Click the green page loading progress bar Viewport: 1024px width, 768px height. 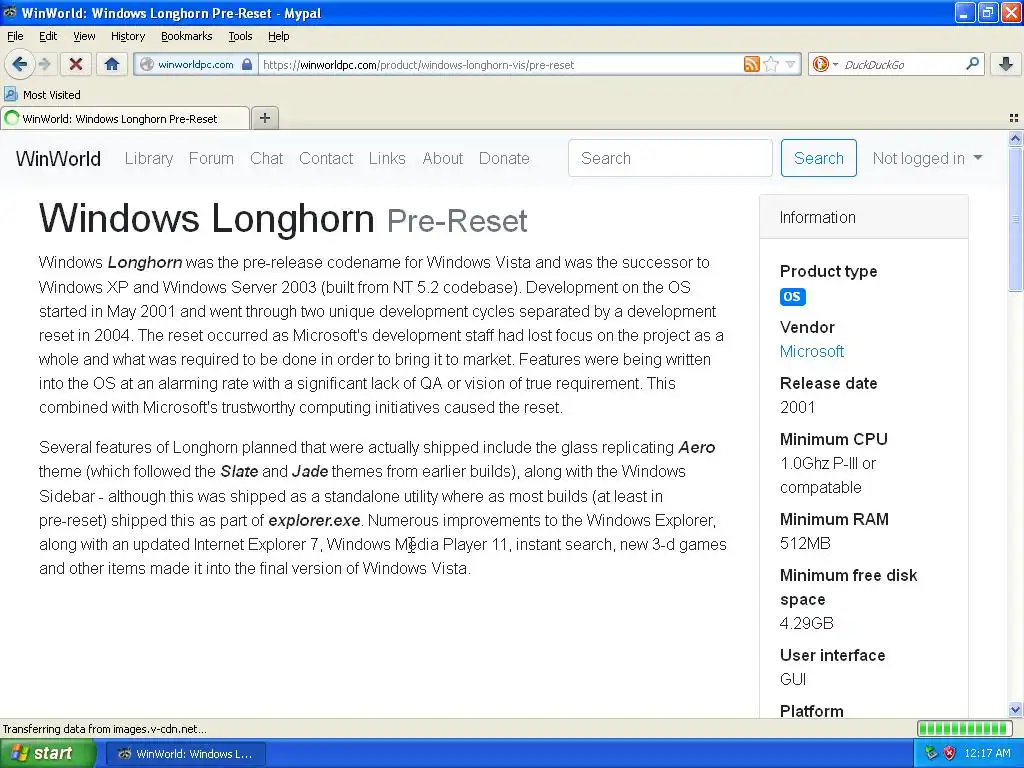(x=964, y=728)
